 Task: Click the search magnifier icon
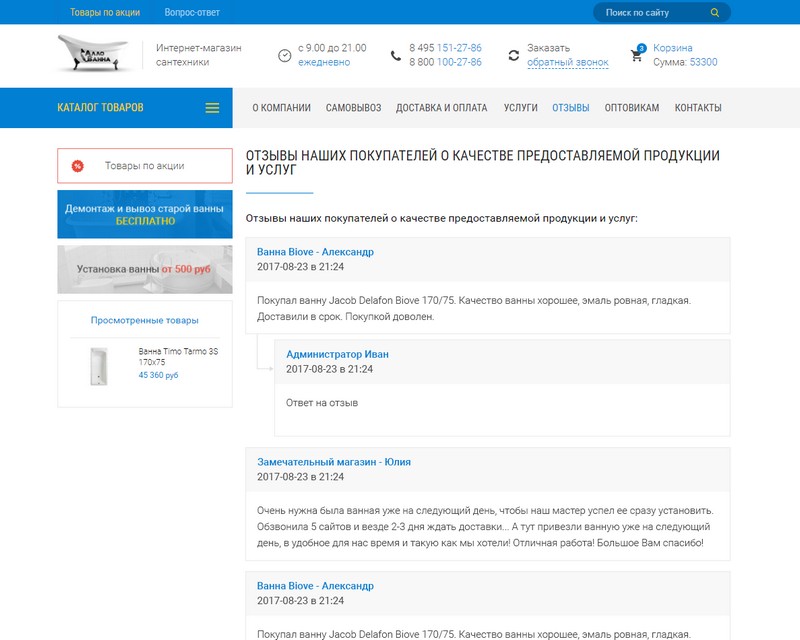point(715,13)
